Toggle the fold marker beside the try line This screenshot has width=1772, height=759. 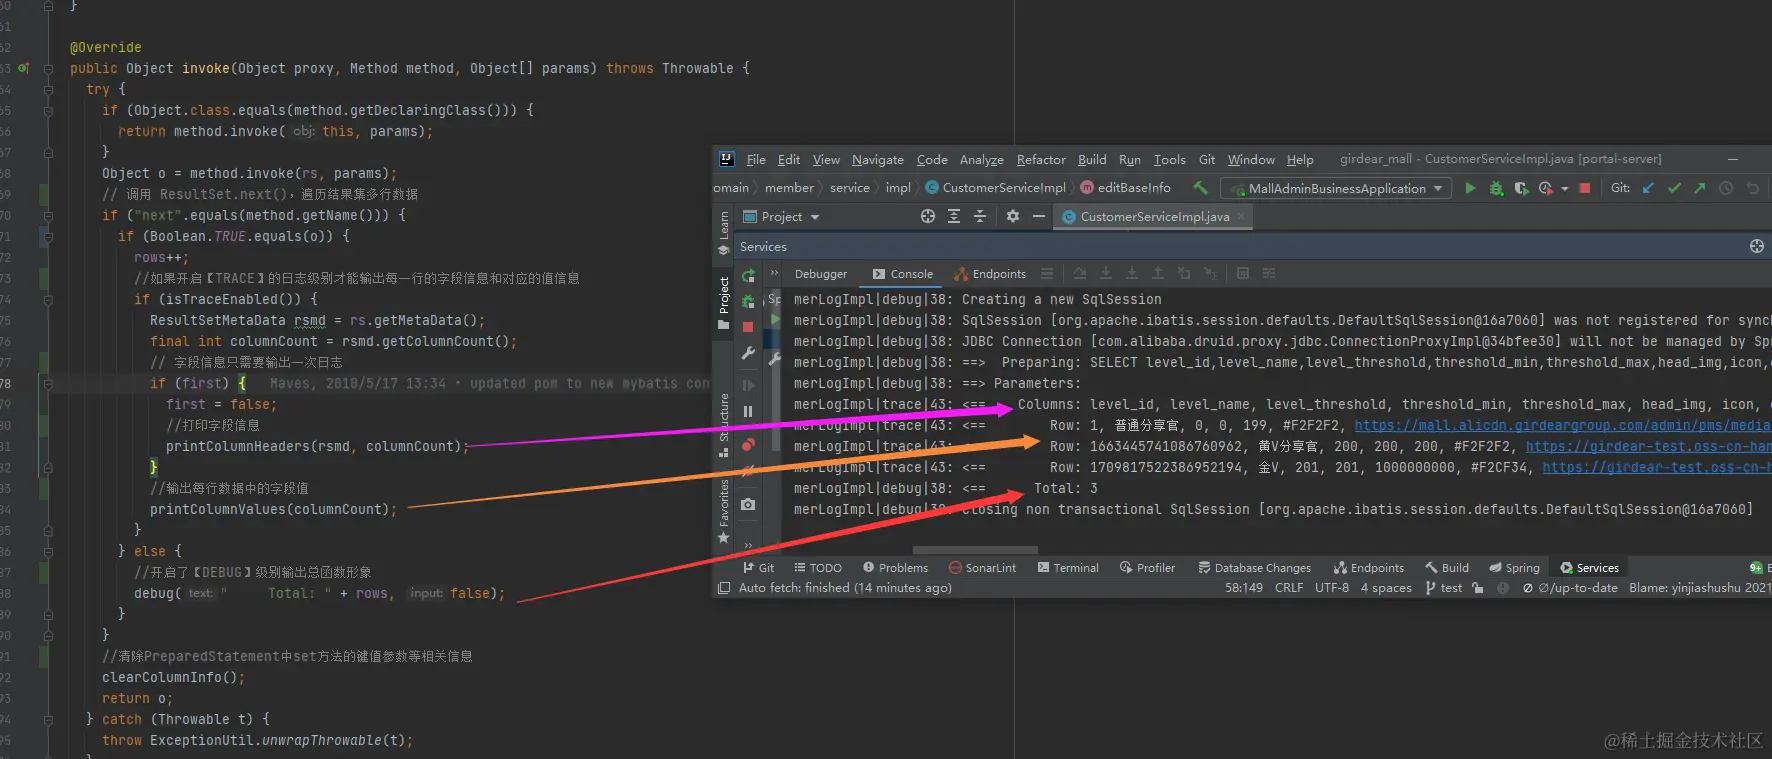(48, 89)
